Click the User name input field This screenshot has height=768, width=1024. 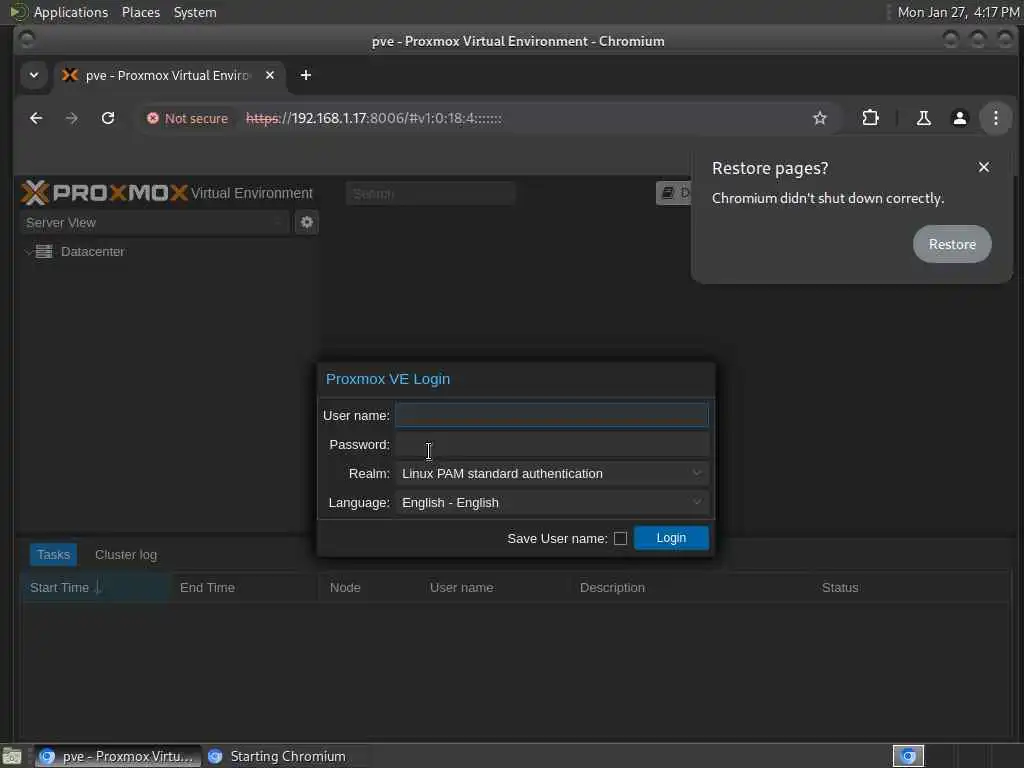552,415
